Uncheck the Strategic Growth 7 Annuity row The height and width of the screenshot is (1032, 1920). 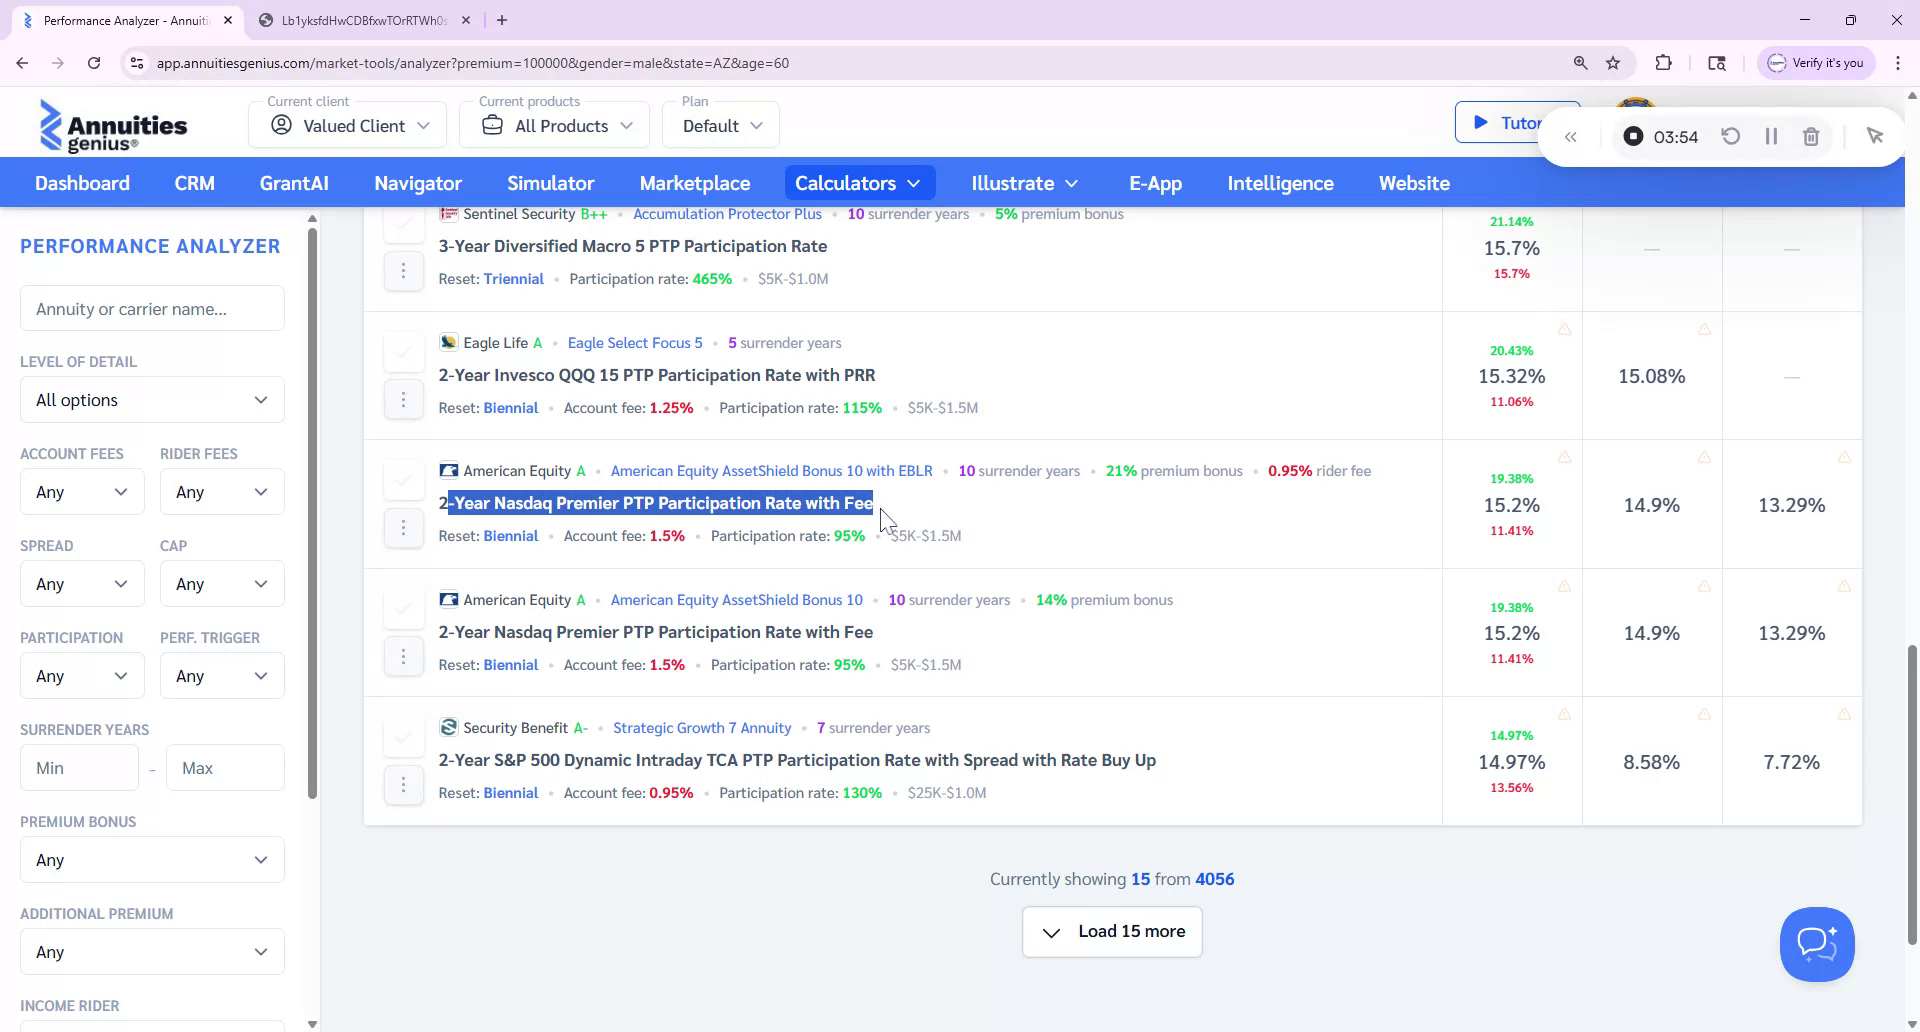tap(404, 735)
